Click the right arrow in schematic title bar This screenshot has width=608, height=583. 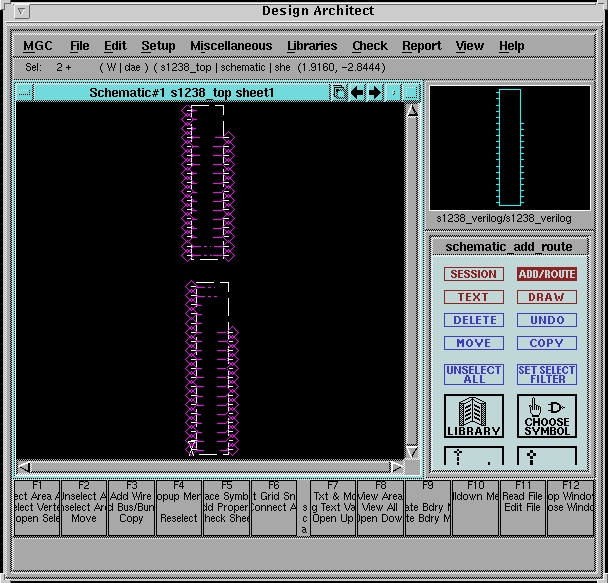pyautogui.click(x=375, y=93)
